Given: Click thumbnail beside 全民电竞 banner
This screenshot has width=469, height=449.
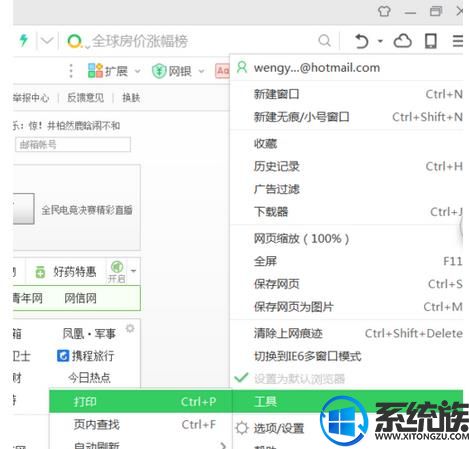Looking at the screenshot, I should pyautogui.click(x=23, y=209).
